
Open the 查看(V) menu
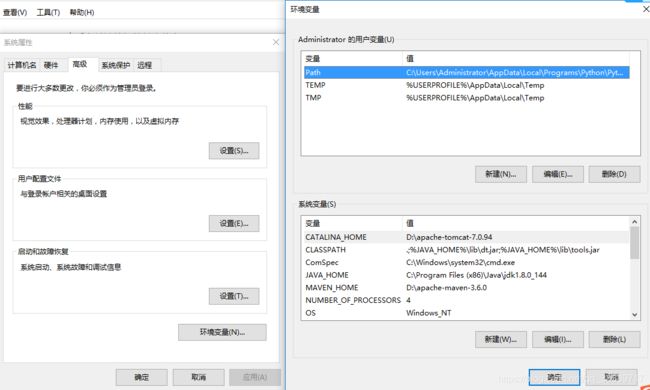pyautogui.click(x=15, y=12)
